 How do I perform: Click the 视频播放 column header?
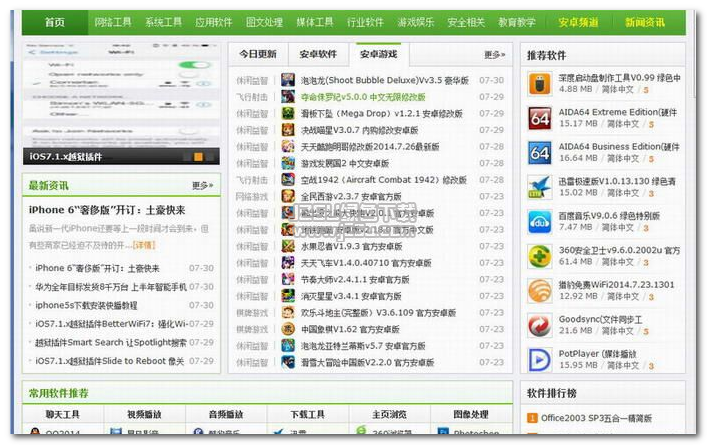click(x=144, y=414)
